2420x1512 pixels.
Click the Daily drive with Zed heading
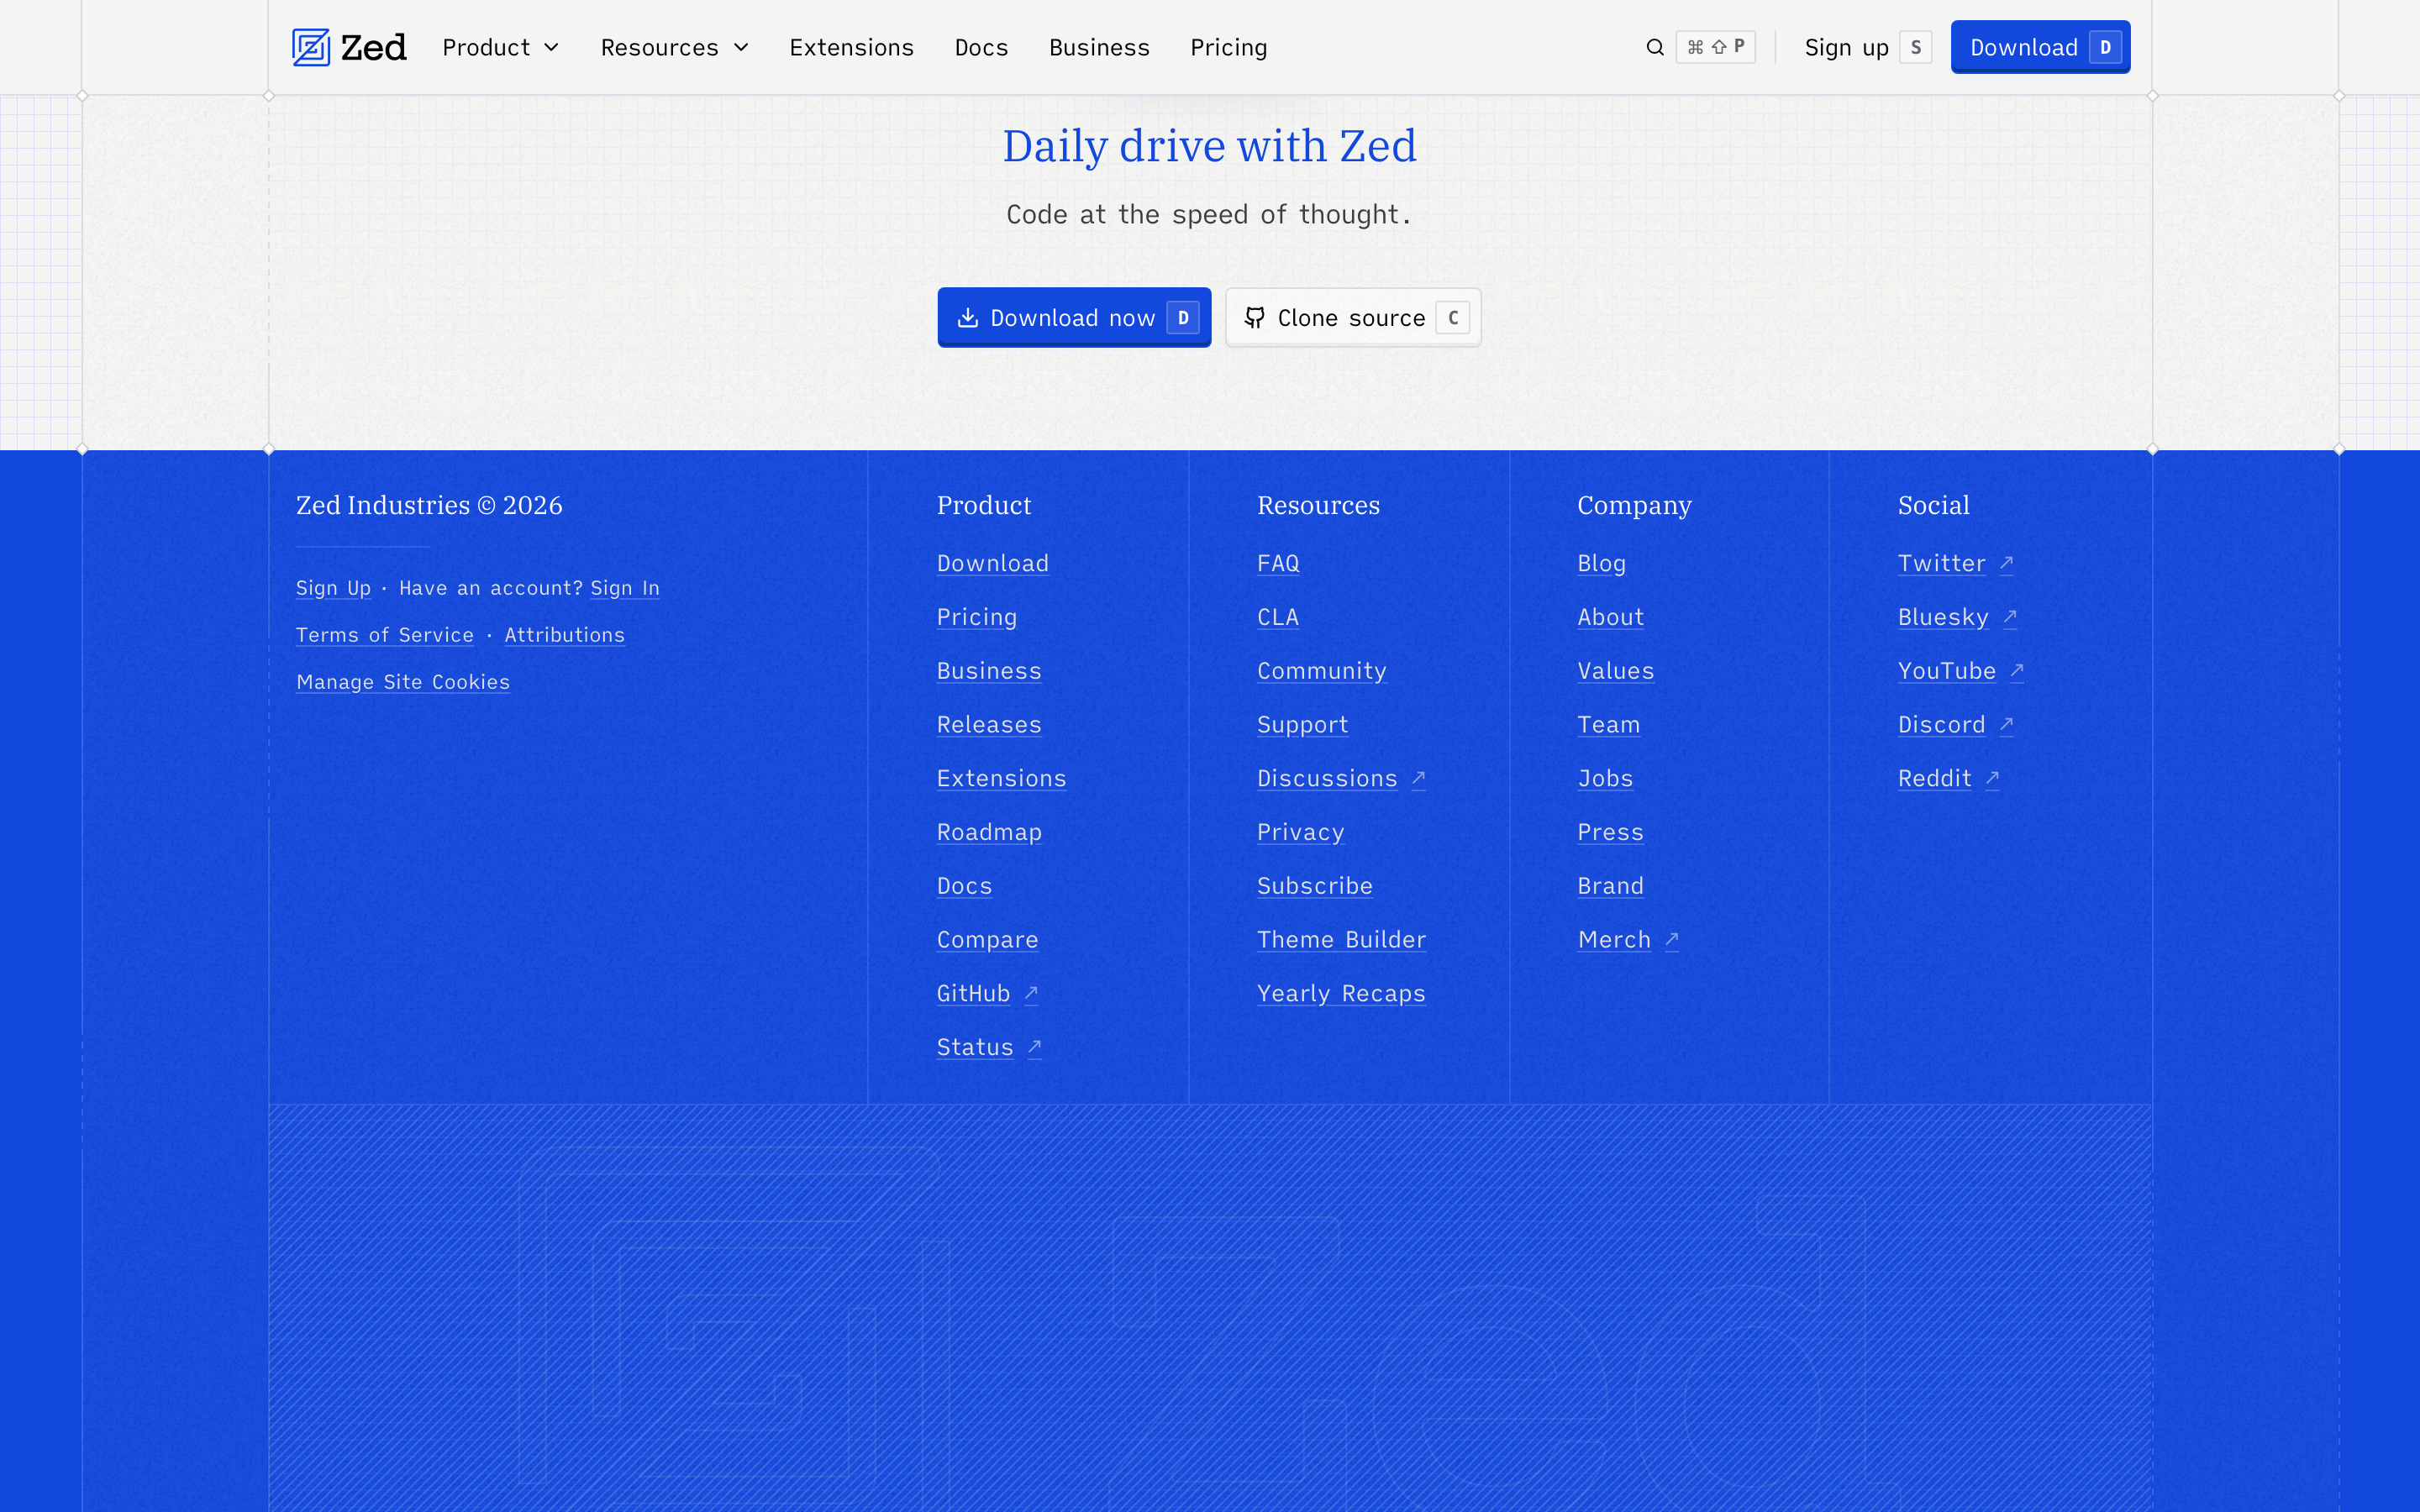coord(1209,146)
